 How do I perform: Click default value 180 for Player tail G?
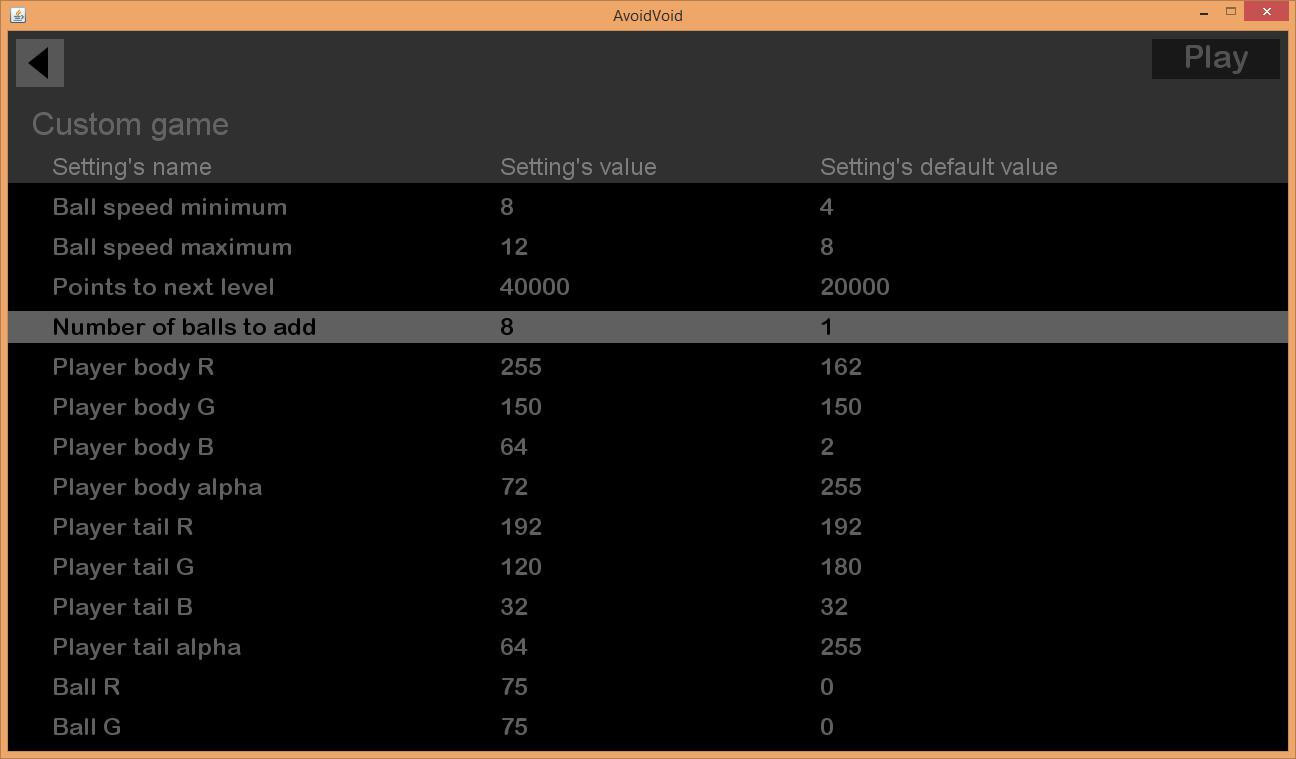[841, 567]
